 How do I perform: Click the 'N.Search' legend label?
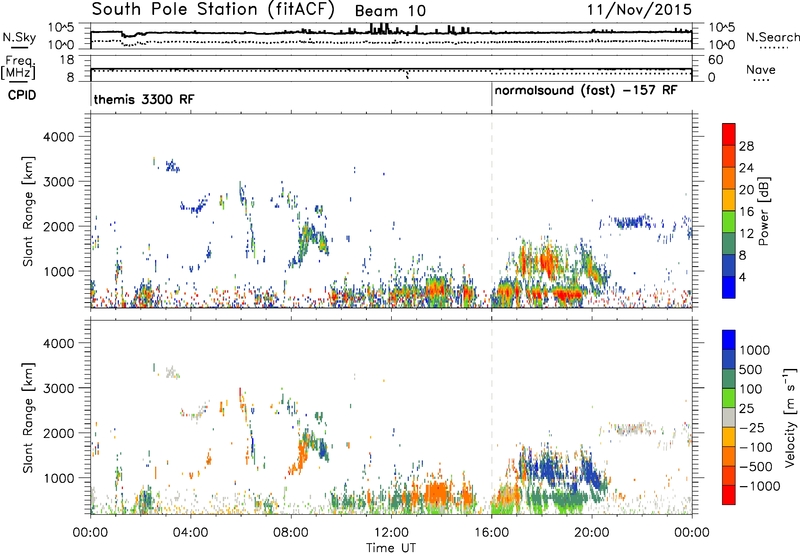pyautogui.click(x=772, y=37)
